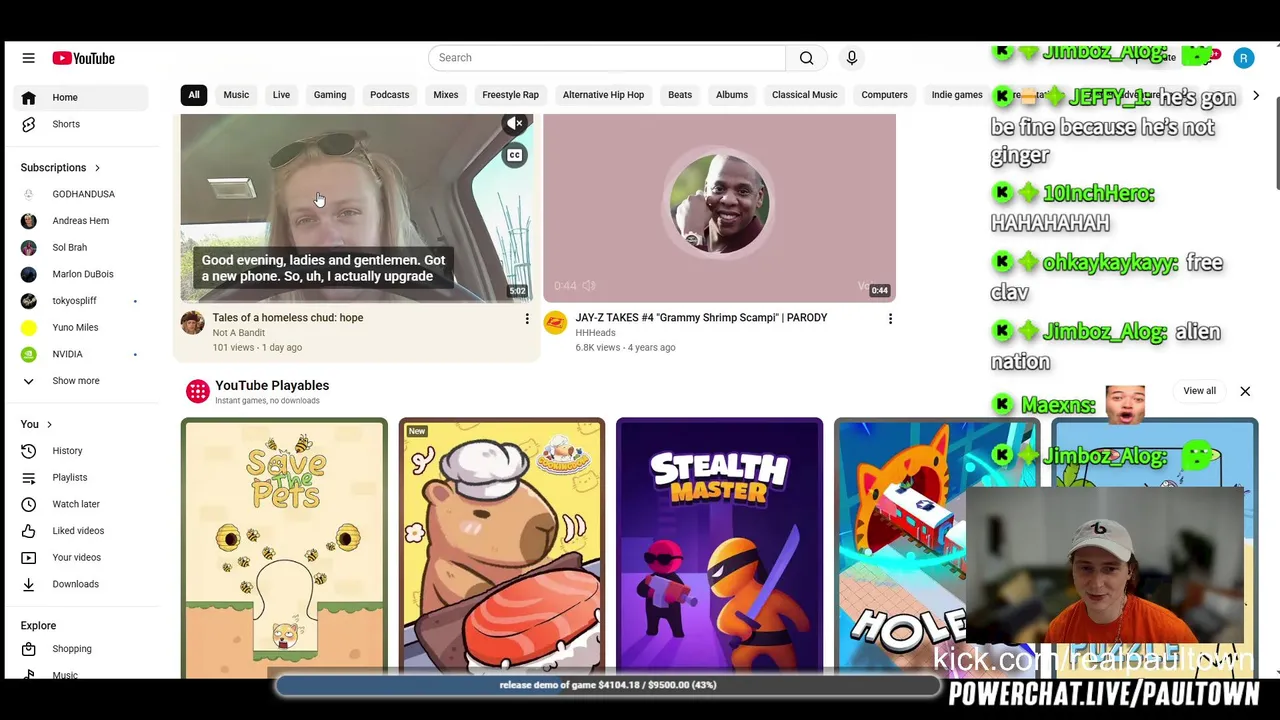Select the Freestyle Rap chip
Image resolution: width=1280 pixels, height=720 pixels.
pos(510,95)
